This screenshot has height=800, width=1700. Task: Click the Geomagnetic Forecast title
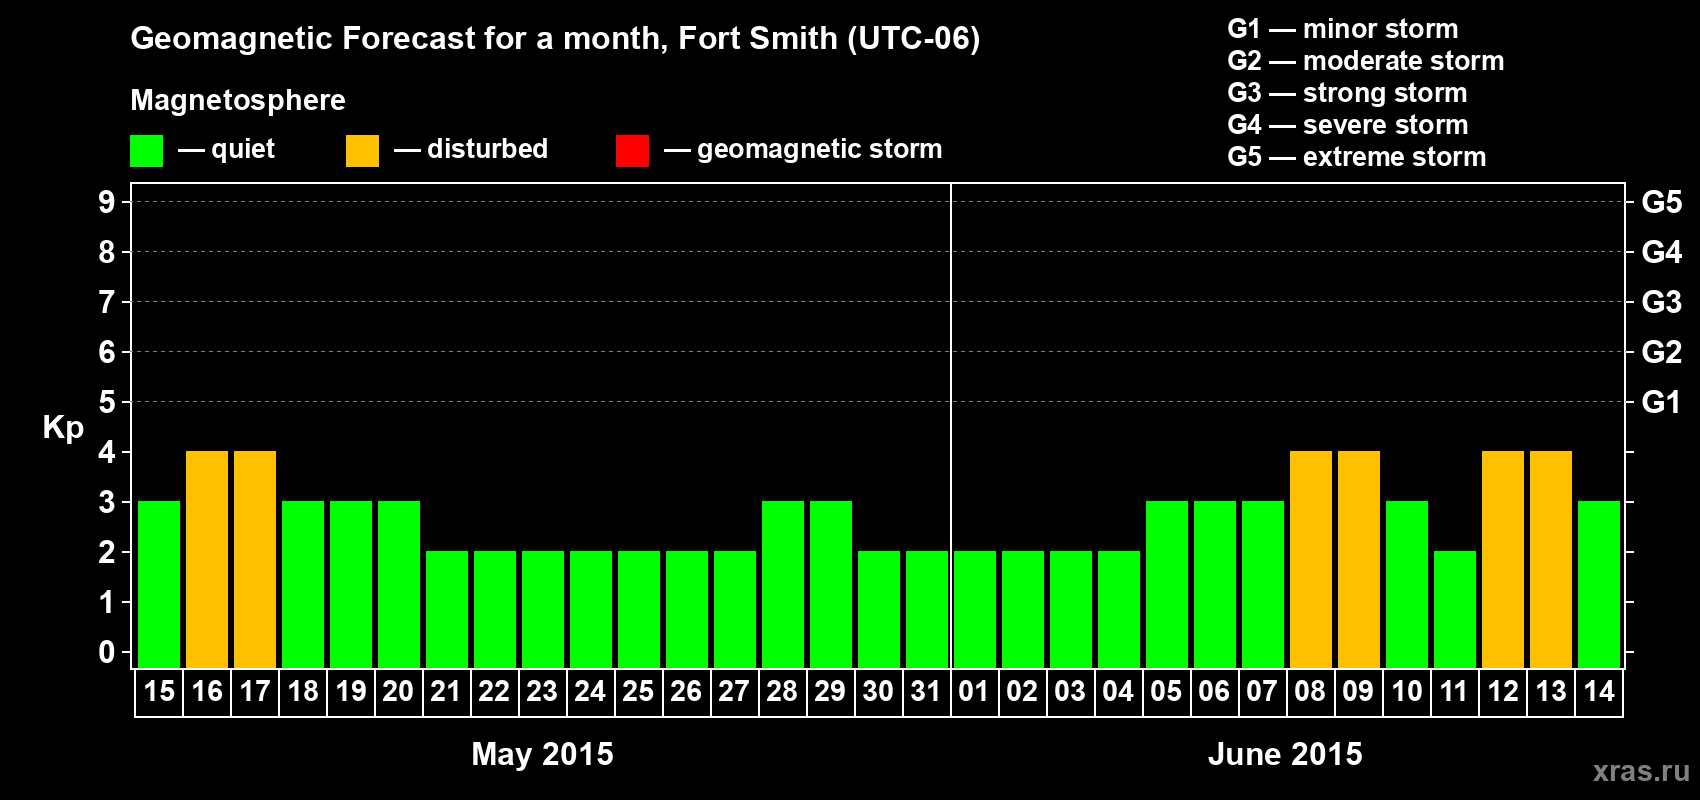click(x=555, y=39)
